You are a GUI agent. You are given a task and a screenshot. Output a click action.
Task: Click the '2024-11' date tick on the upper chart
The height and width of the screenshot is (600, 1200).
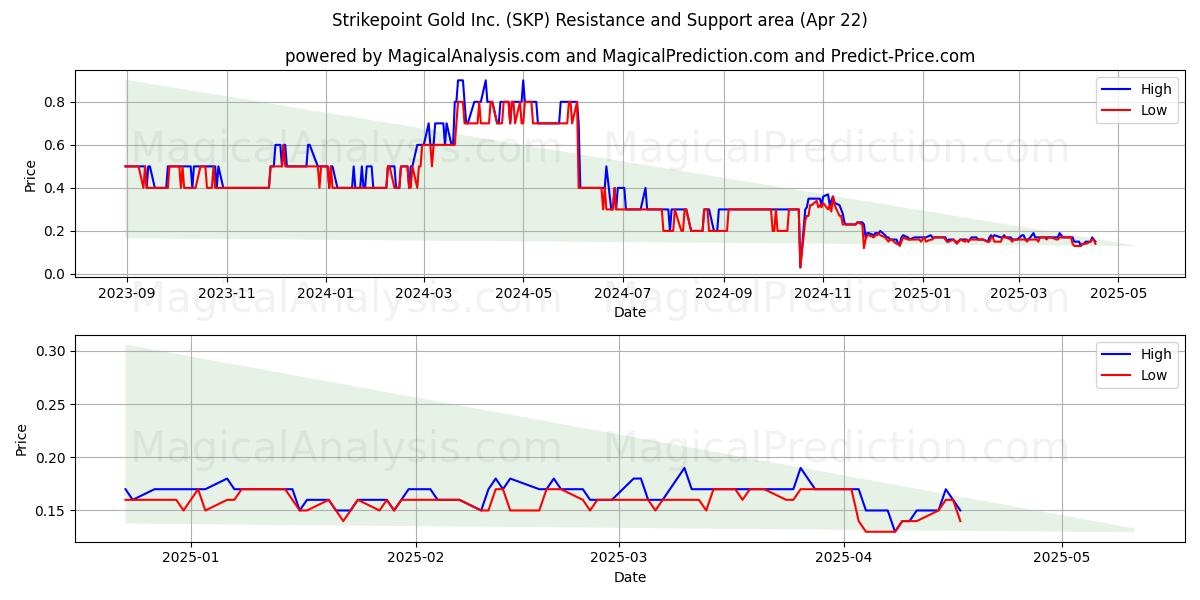tap(823, 295)
